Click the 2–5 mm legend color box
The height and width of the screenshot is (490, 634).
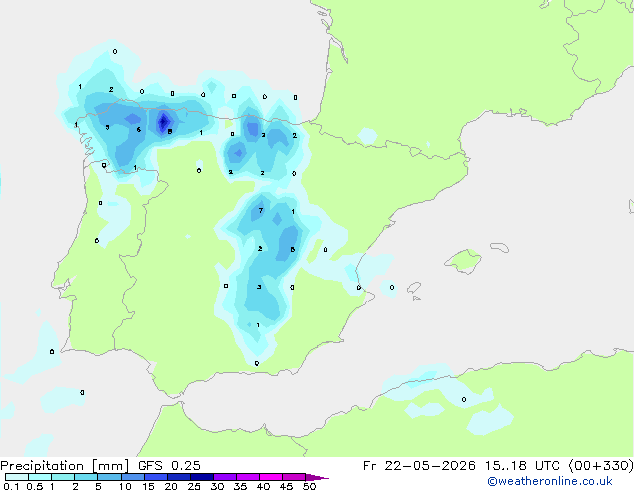click(86, 477)
